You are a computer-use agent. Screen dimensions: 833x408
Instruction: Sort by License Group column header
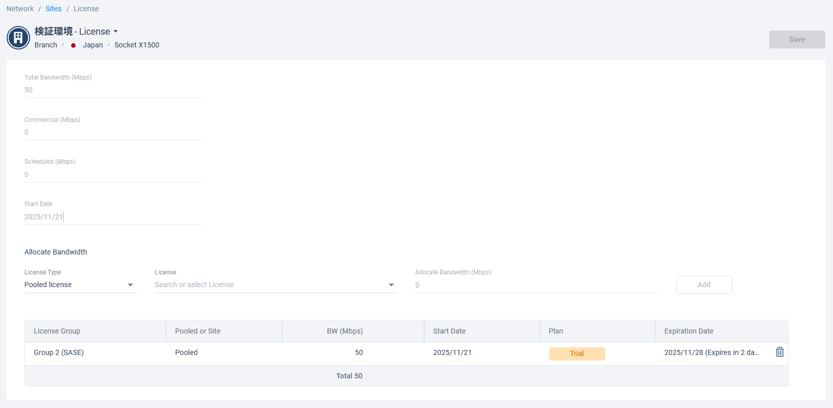tap(57, 331)
